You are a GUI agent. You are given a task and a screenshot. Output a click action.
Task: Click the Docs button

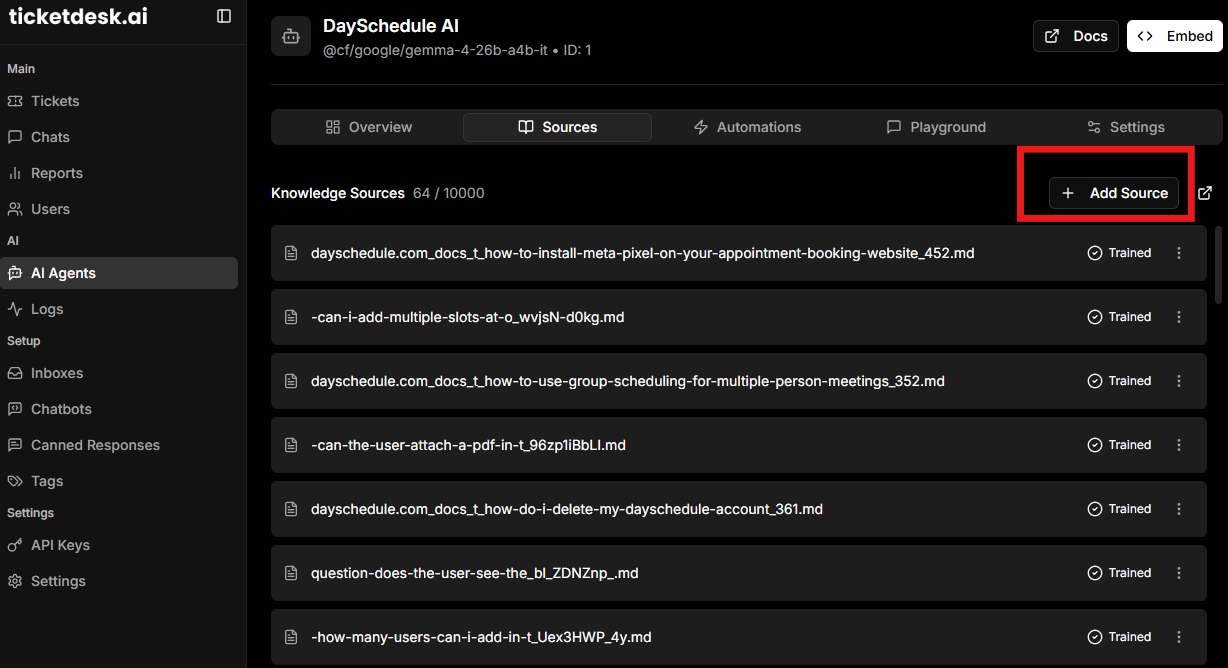[1076, 36]
